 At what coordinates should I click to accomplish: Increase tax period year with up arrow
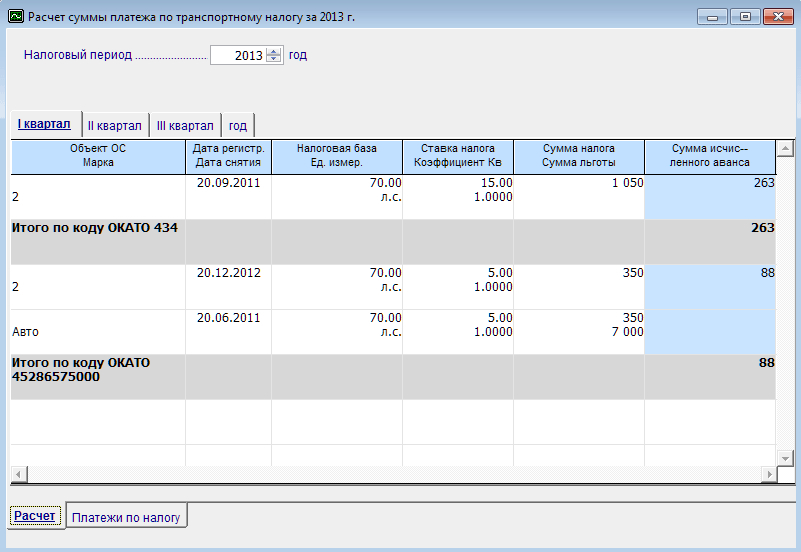coord(274,51)
